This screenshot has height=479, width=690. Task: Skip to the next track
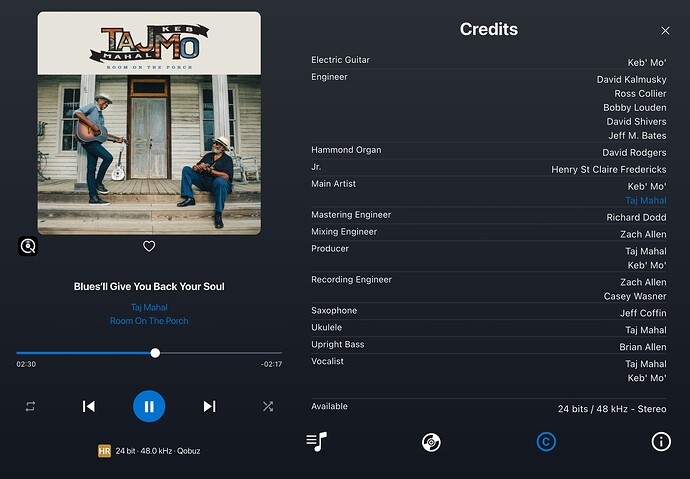[x=209, y=406]
